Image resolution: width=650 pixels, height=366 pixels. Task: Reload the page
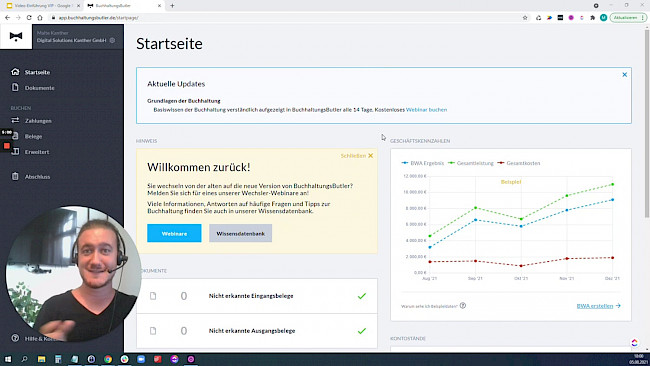[x=29, y=18]
